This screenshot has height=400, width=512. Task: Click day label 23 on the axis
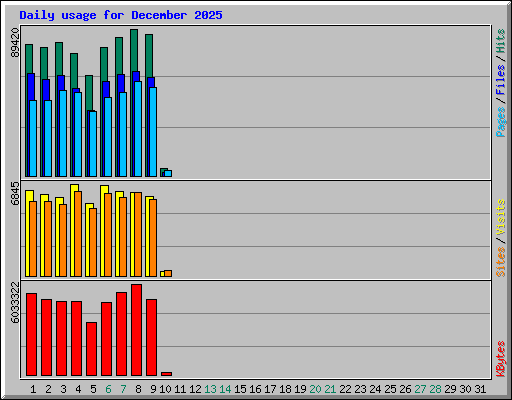pyautogui.click(x=360, y=389)
